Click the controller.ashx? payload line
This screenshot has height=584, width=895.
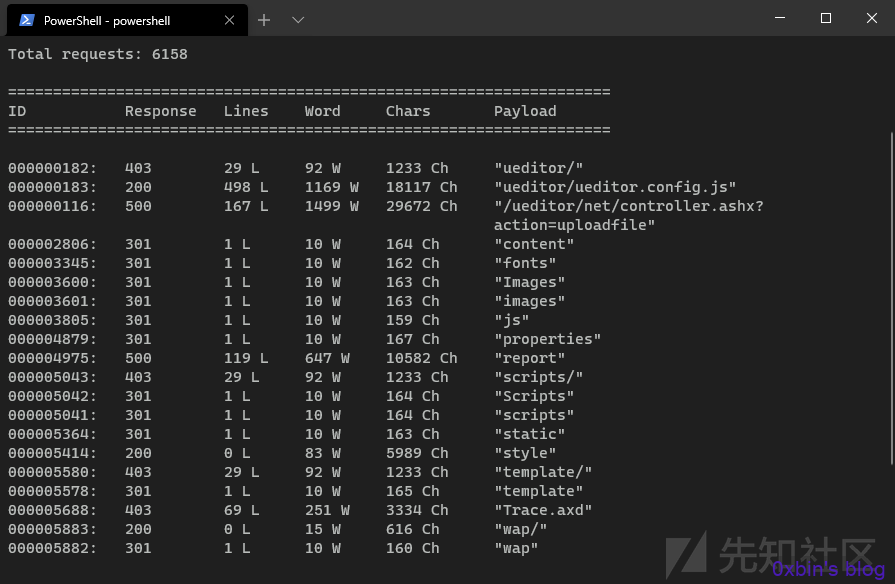point(628,206)
